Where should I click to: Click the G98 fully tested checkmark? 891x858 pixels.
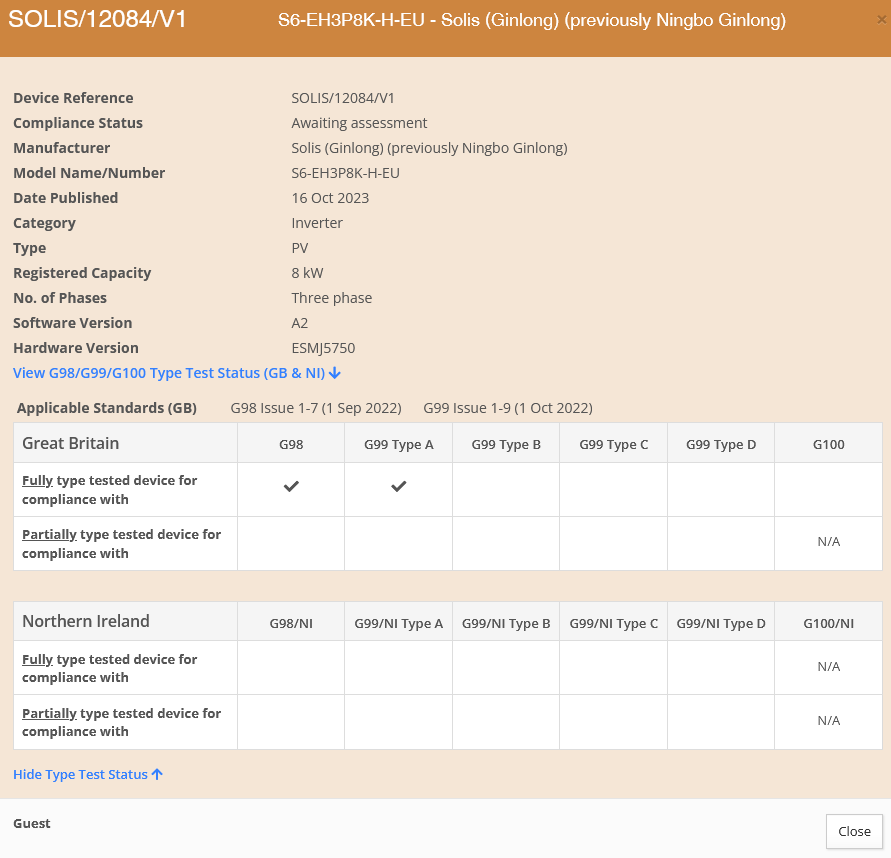pyautogui.click(x=291, y=486)
